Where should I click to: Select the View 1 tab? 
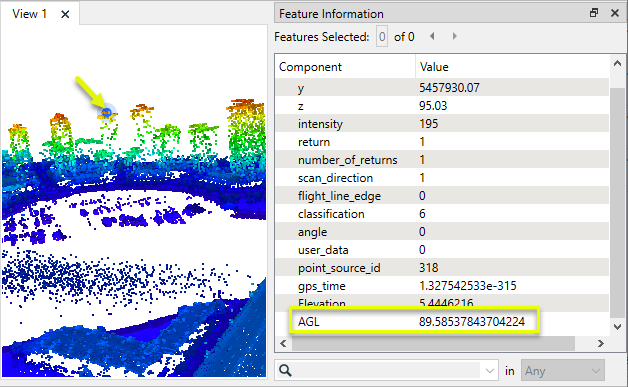[29, 14]
